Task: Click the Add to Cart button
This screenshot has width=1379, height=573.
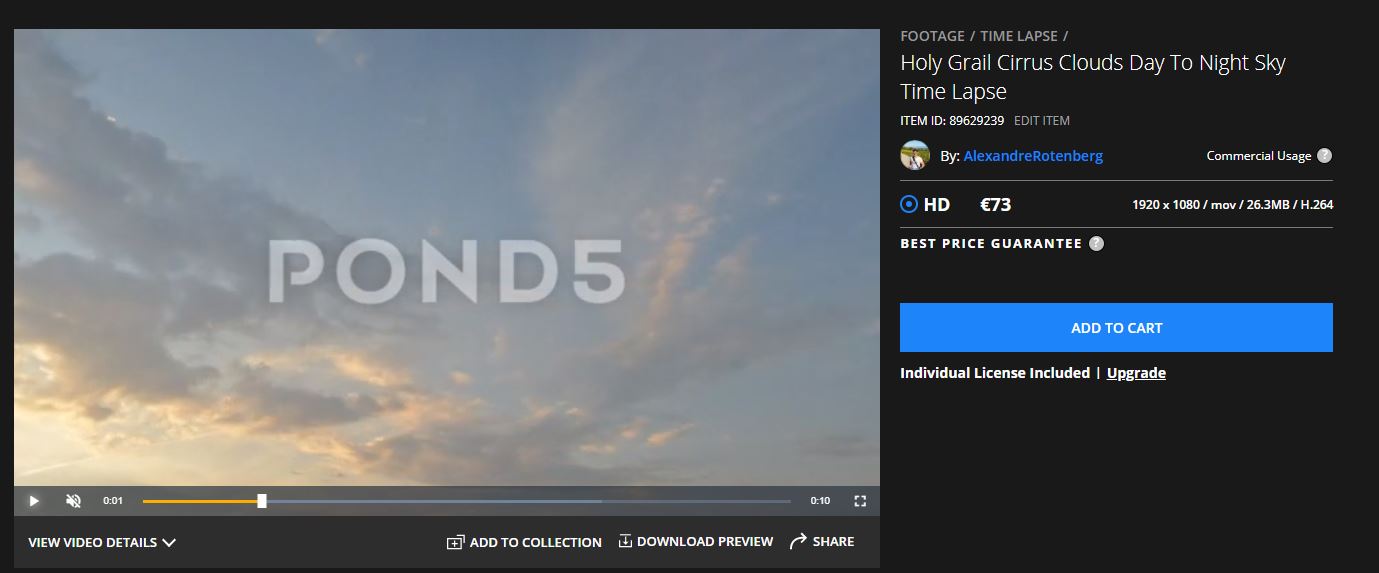Action: coord(1116,328)
